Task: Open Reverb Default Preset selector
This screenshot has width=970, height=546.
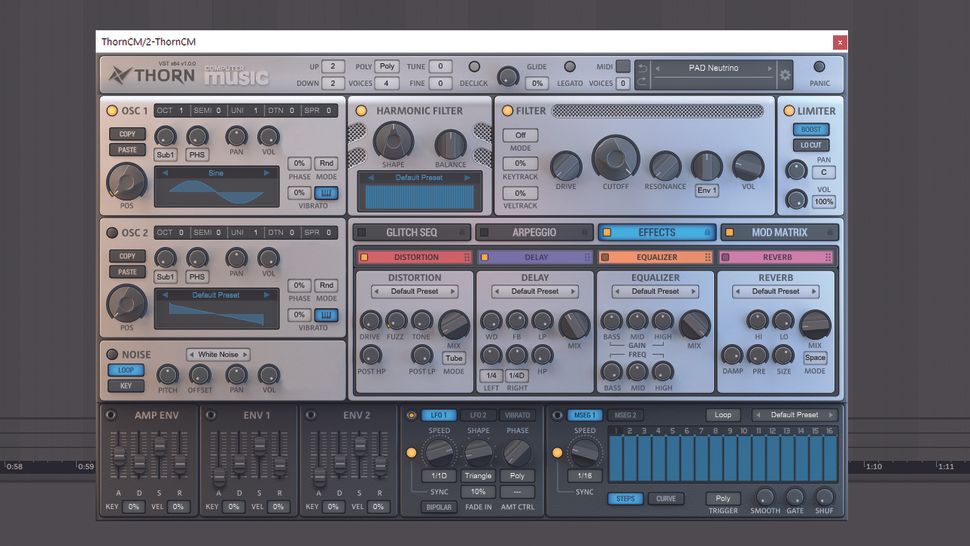Action: [776, 291]
